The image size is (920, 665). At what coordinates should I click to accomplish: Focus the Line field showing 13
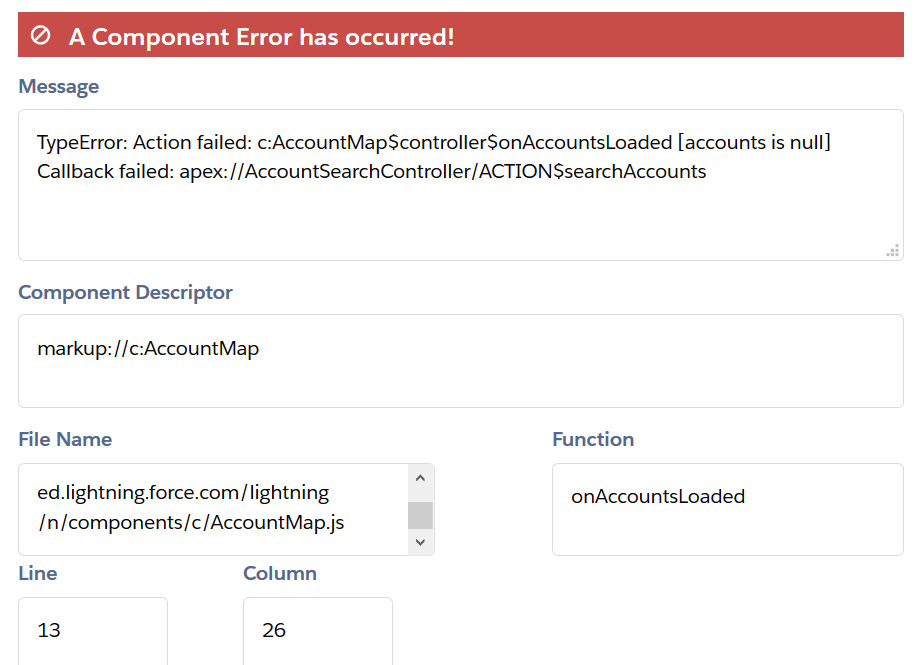[x=92, y=630]
